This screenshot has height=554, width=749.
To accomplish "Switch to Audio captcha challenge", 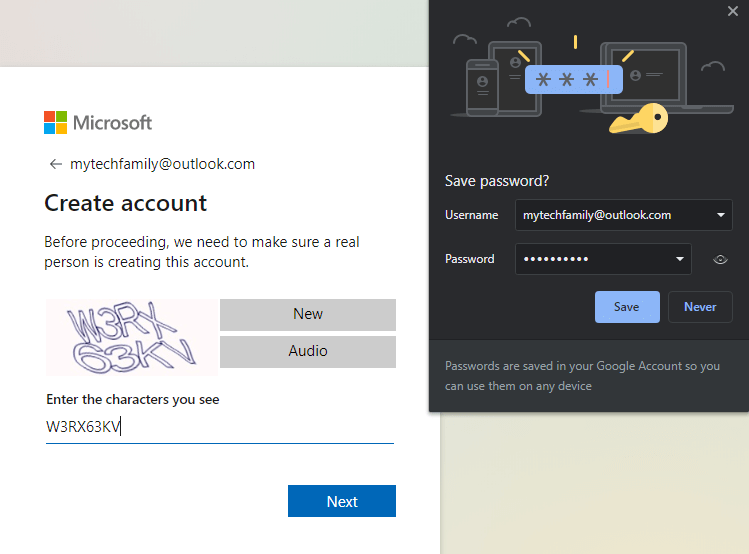I will coord(308,352).
